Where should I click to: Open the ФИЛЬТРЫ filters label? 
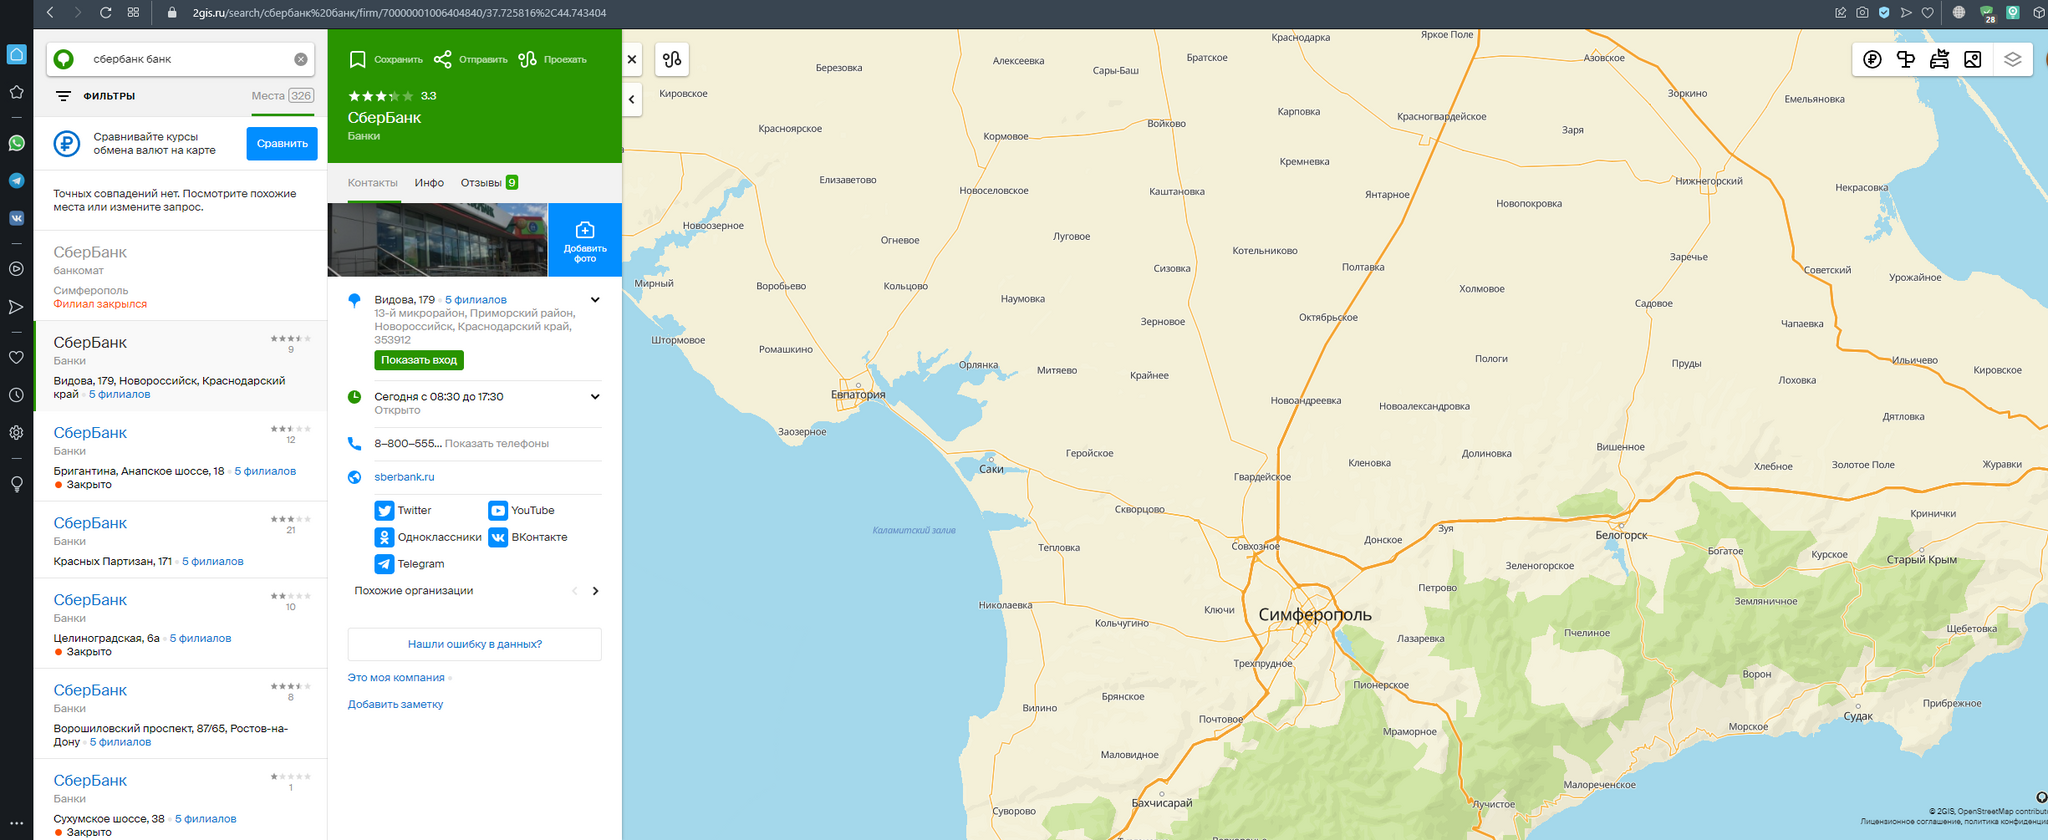(x=109, y=96)
